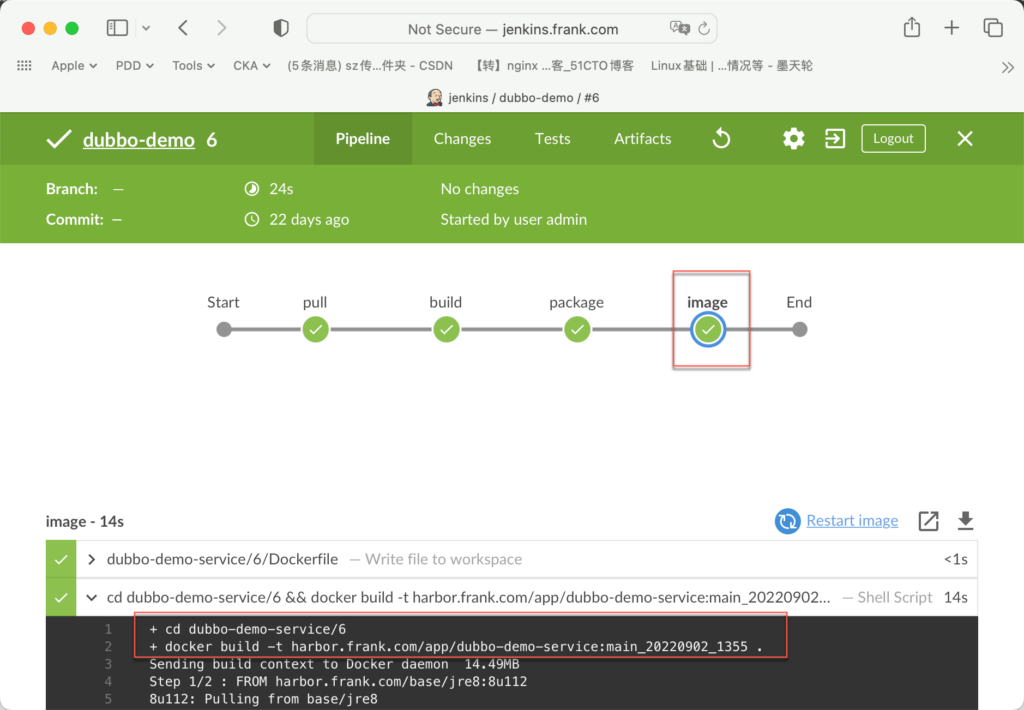Click the success checkmark beside dubbo-demo title
Screen dimensions: 1024x710
[x=59, y=139]
